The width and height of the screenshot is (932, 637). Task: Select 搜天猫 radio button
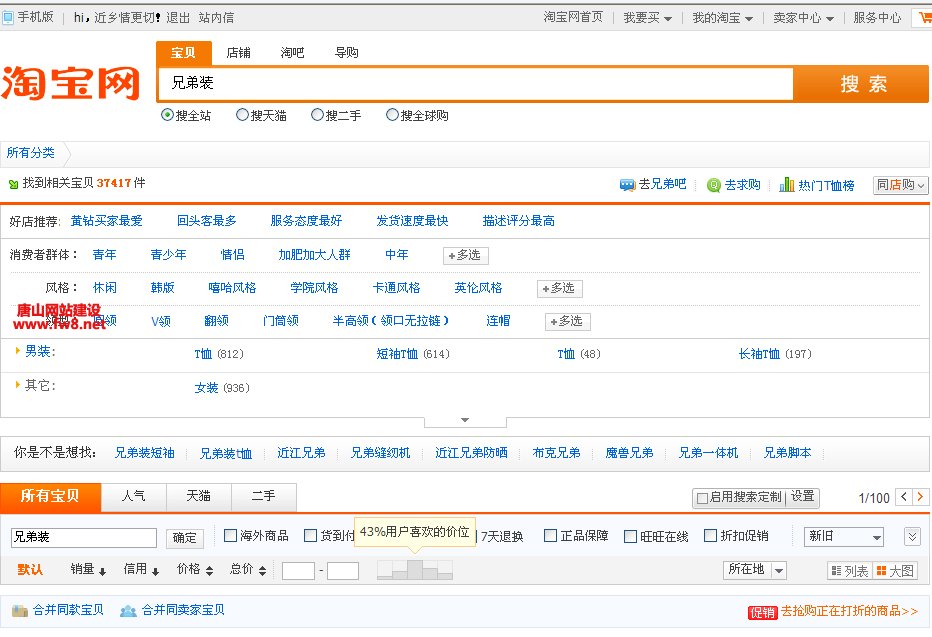click(x=242, y=115)
